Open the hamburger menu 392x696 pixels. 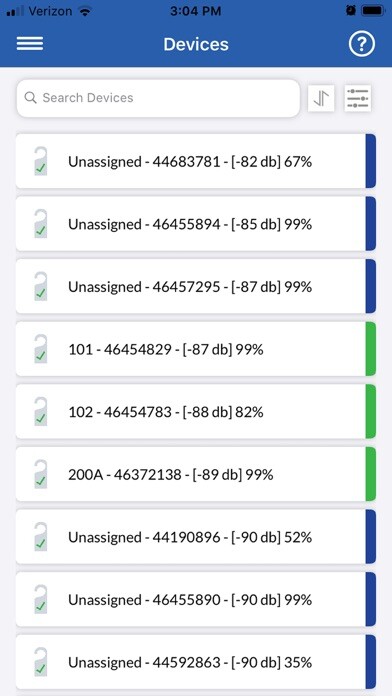(x=30, y=44)
